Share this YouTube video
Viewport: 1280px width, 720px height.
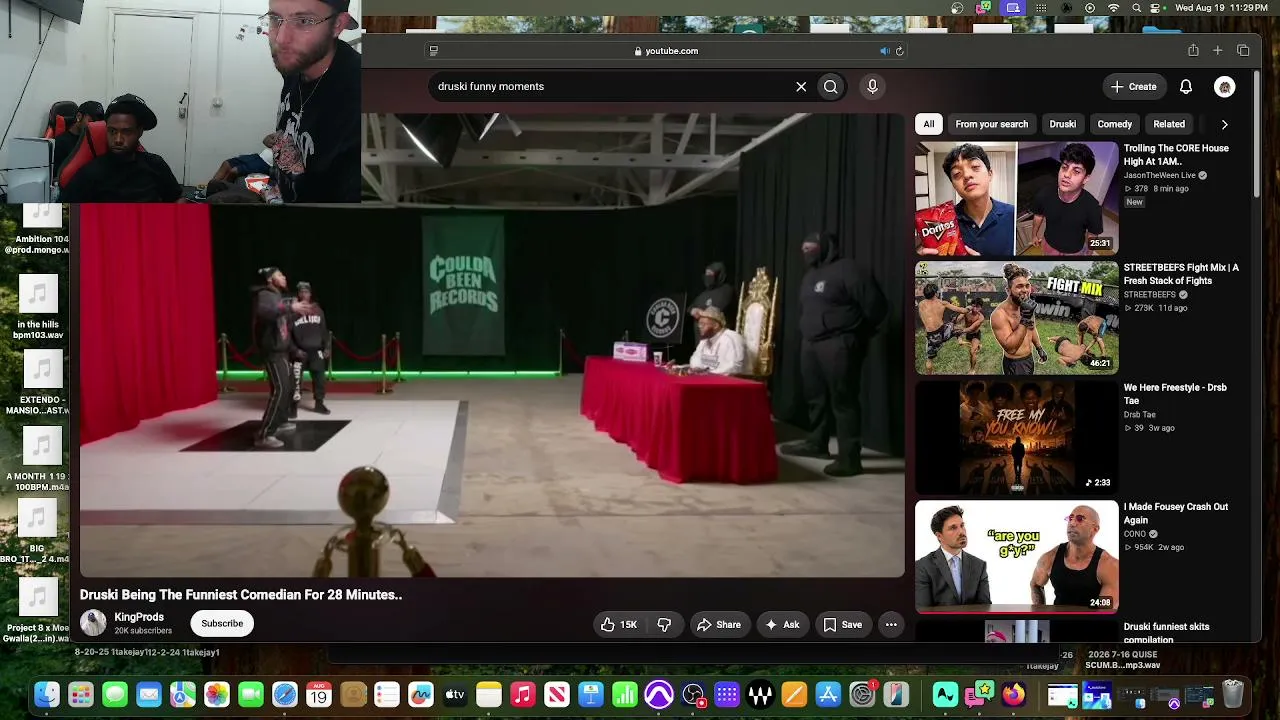click(719, 625)
